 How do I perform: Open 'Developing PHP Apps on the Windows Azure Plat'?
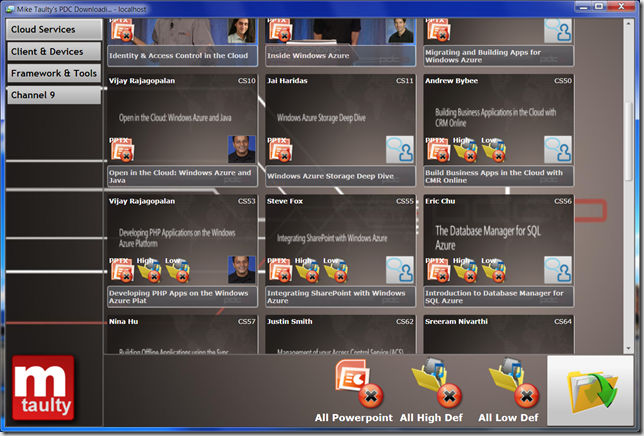point(182,296)
